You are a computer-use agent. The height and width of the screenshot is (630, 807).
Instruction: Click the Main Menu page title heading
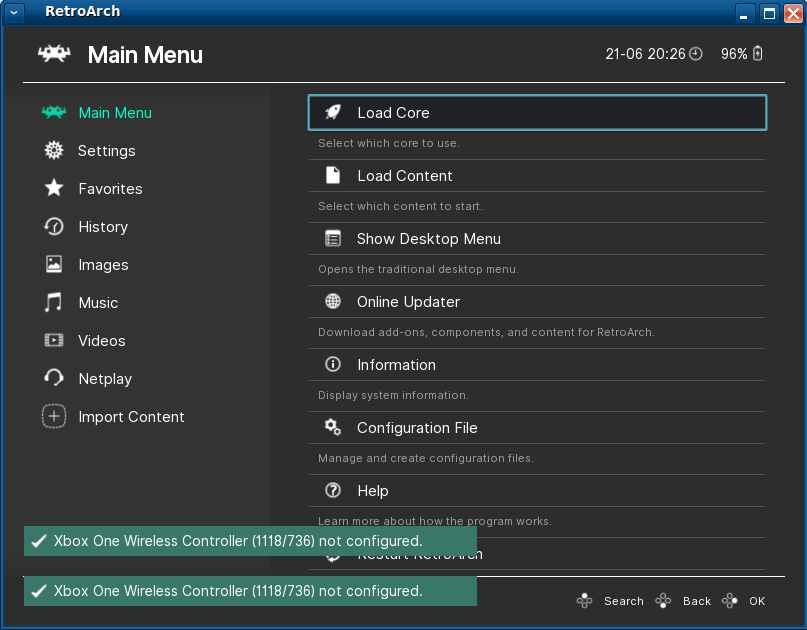[x=145, y=55]
